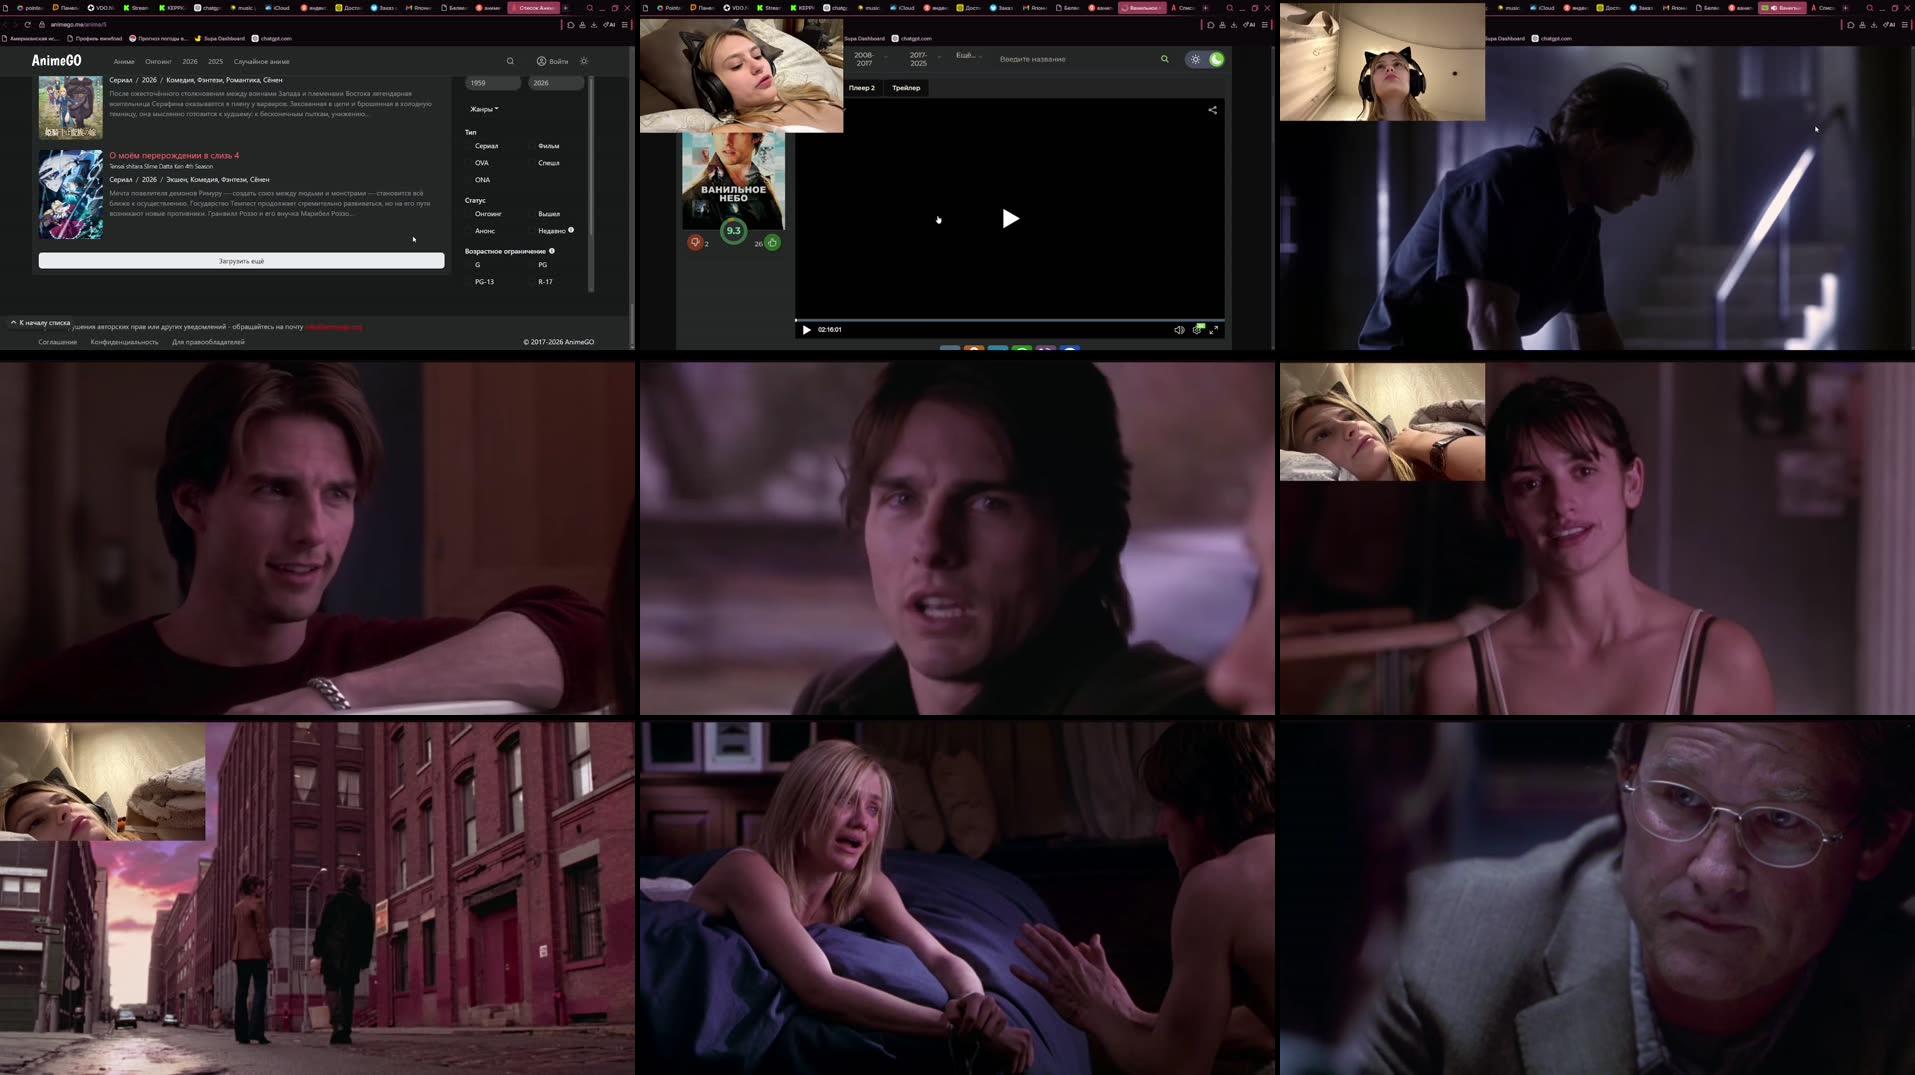Switch the movie player to fullscreen
This screenshot has width=1915, height=1075.
coord(1214,330)
